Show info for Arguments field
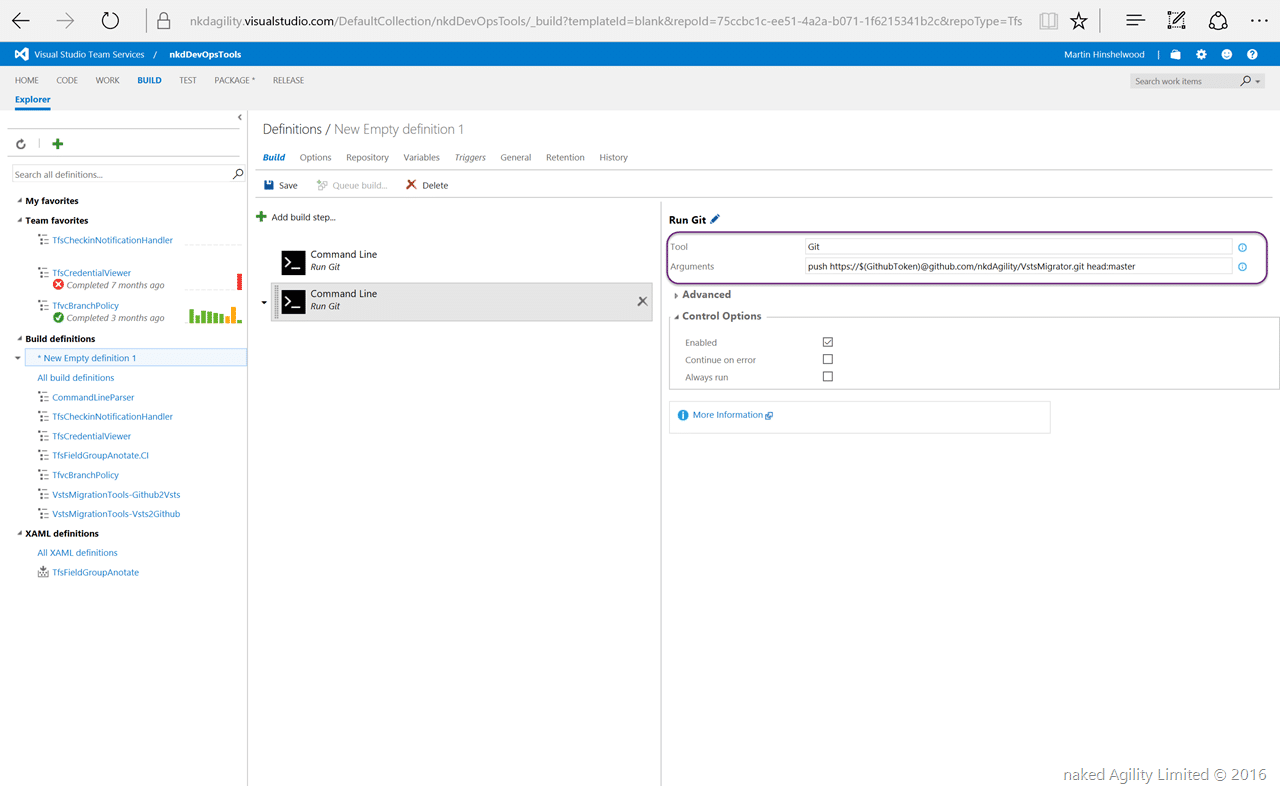 pyautogui.click(x=1242, y=267)
